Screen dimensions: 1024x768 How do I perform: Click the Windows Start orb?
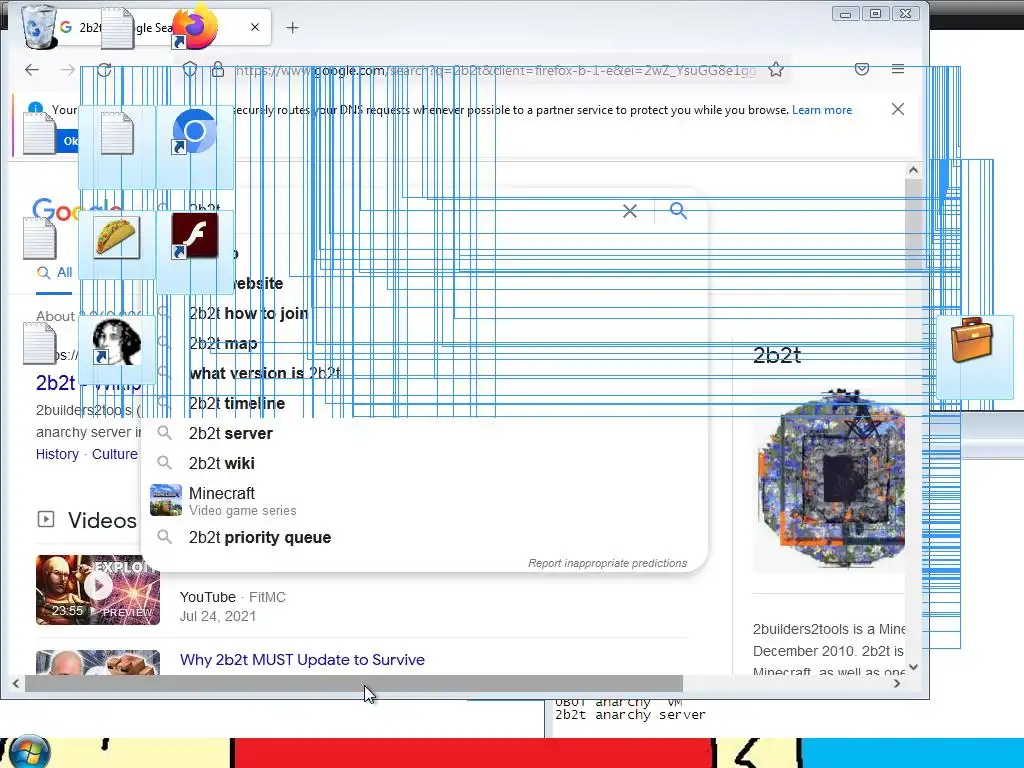click(x=29, y=752)
